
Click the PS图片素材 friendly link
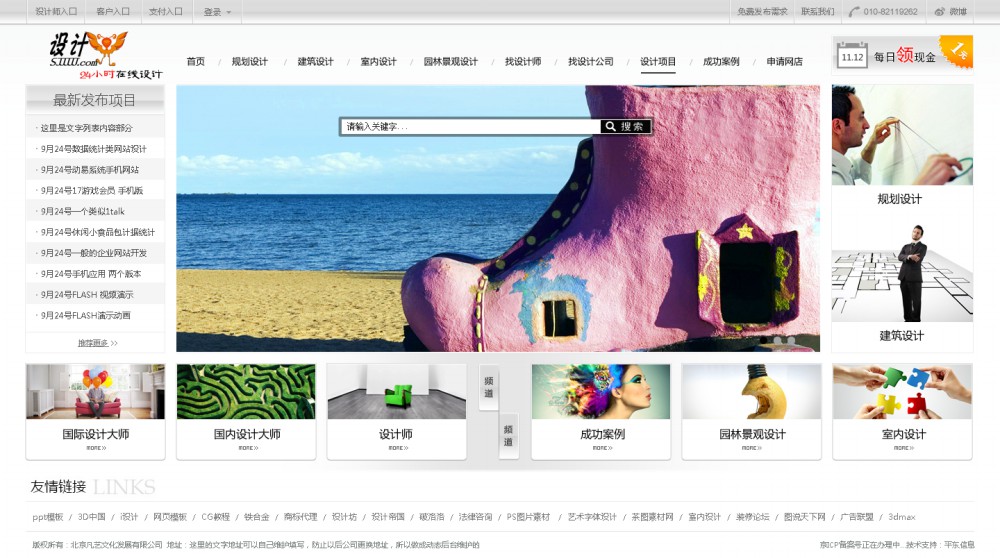tap(528, 517)
